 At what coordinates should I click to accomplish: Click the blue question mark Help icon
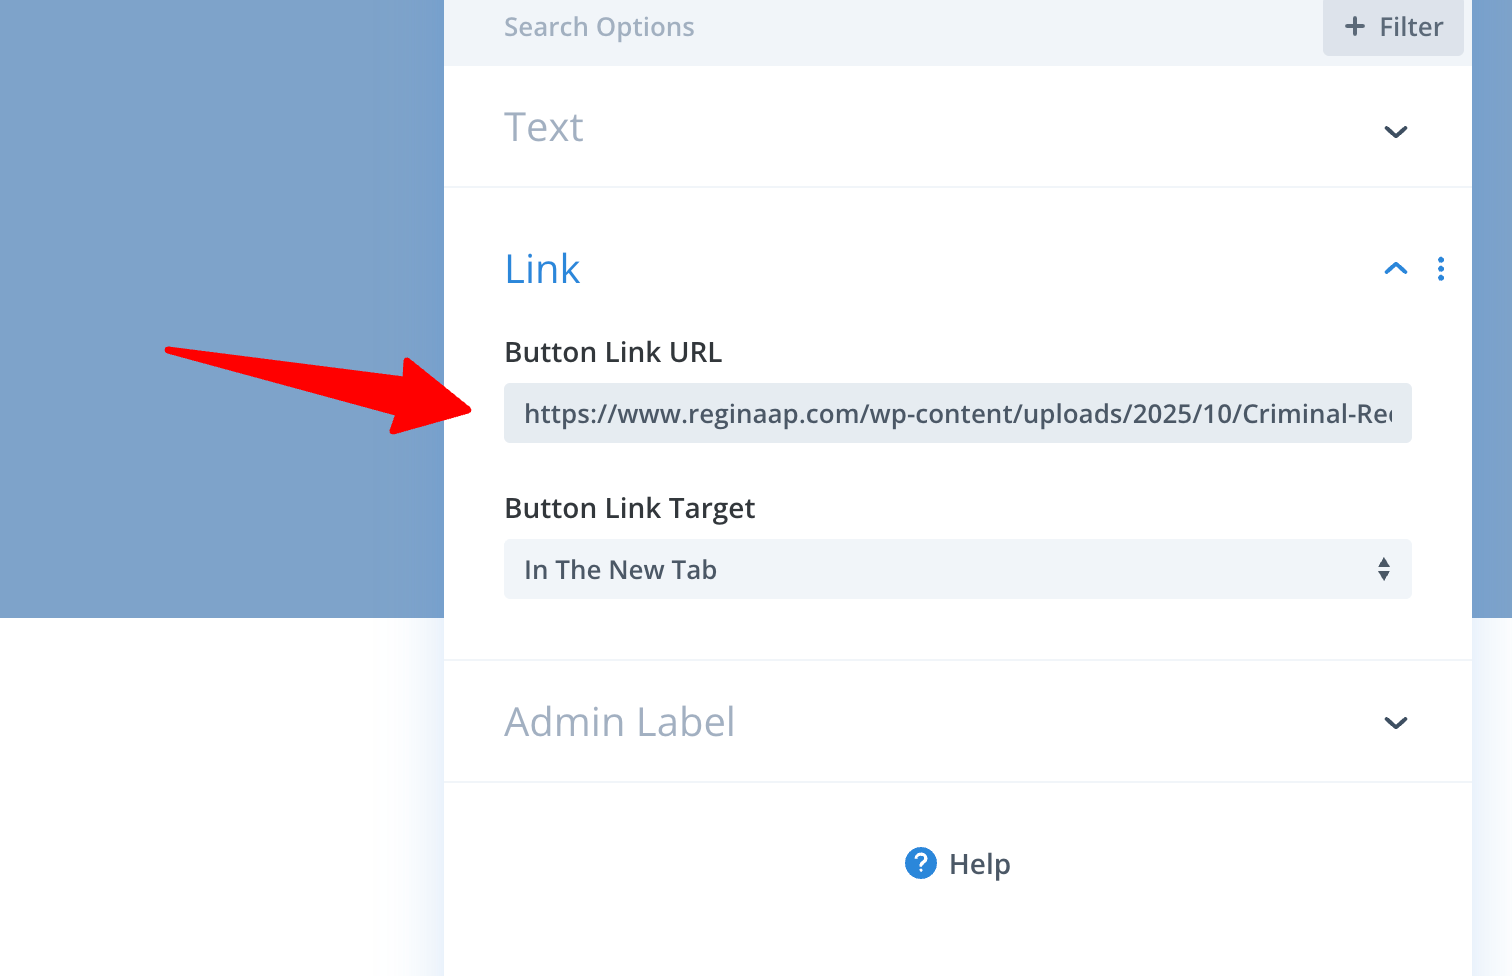[x=920, y=863]
